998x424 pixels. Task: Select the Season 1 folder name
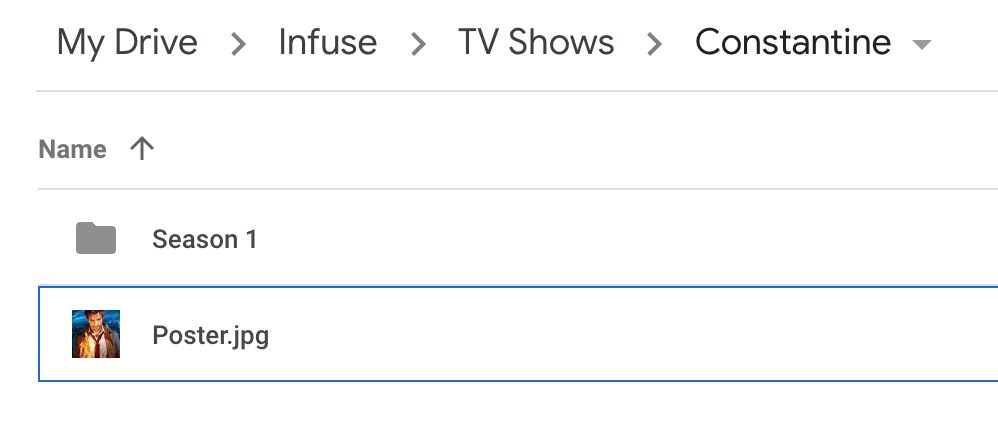204,239
